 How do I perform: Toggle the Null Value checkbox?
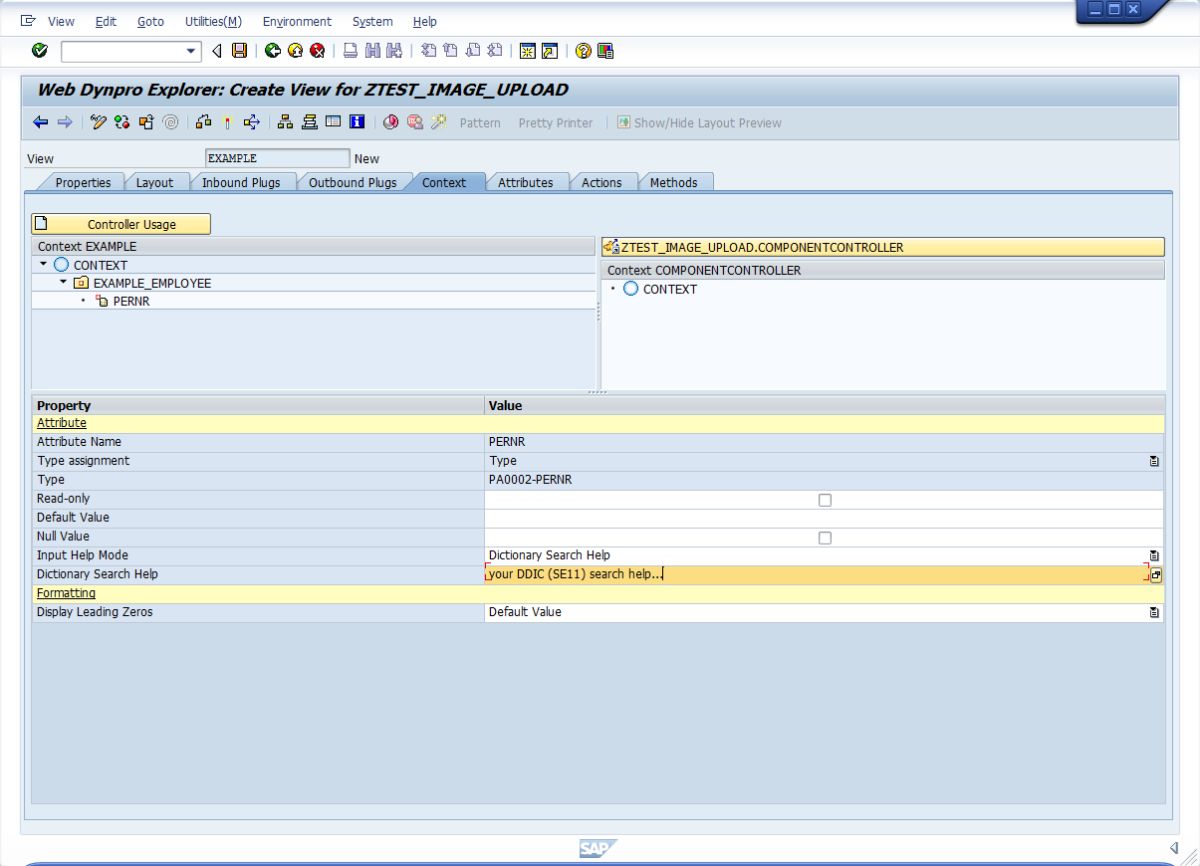click(825, 537)
